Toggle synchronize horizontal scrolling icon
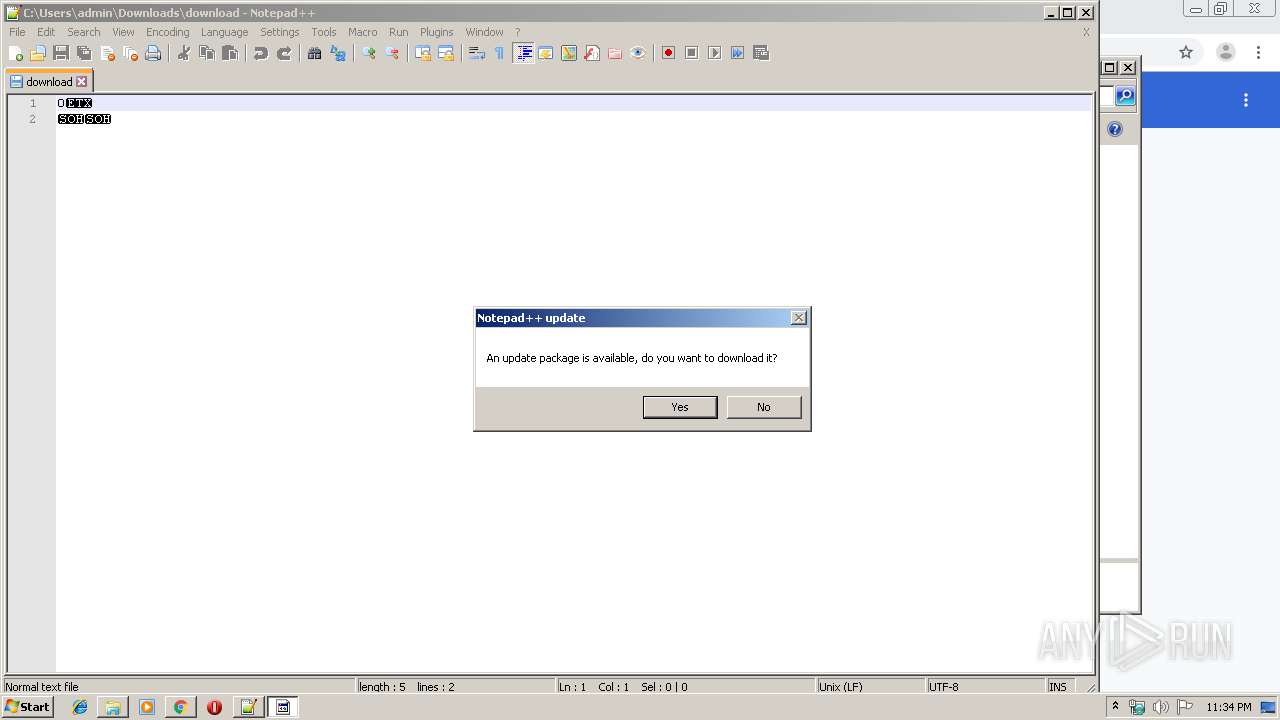This screenshot has height=720, width=1280. tap(446, 53)
